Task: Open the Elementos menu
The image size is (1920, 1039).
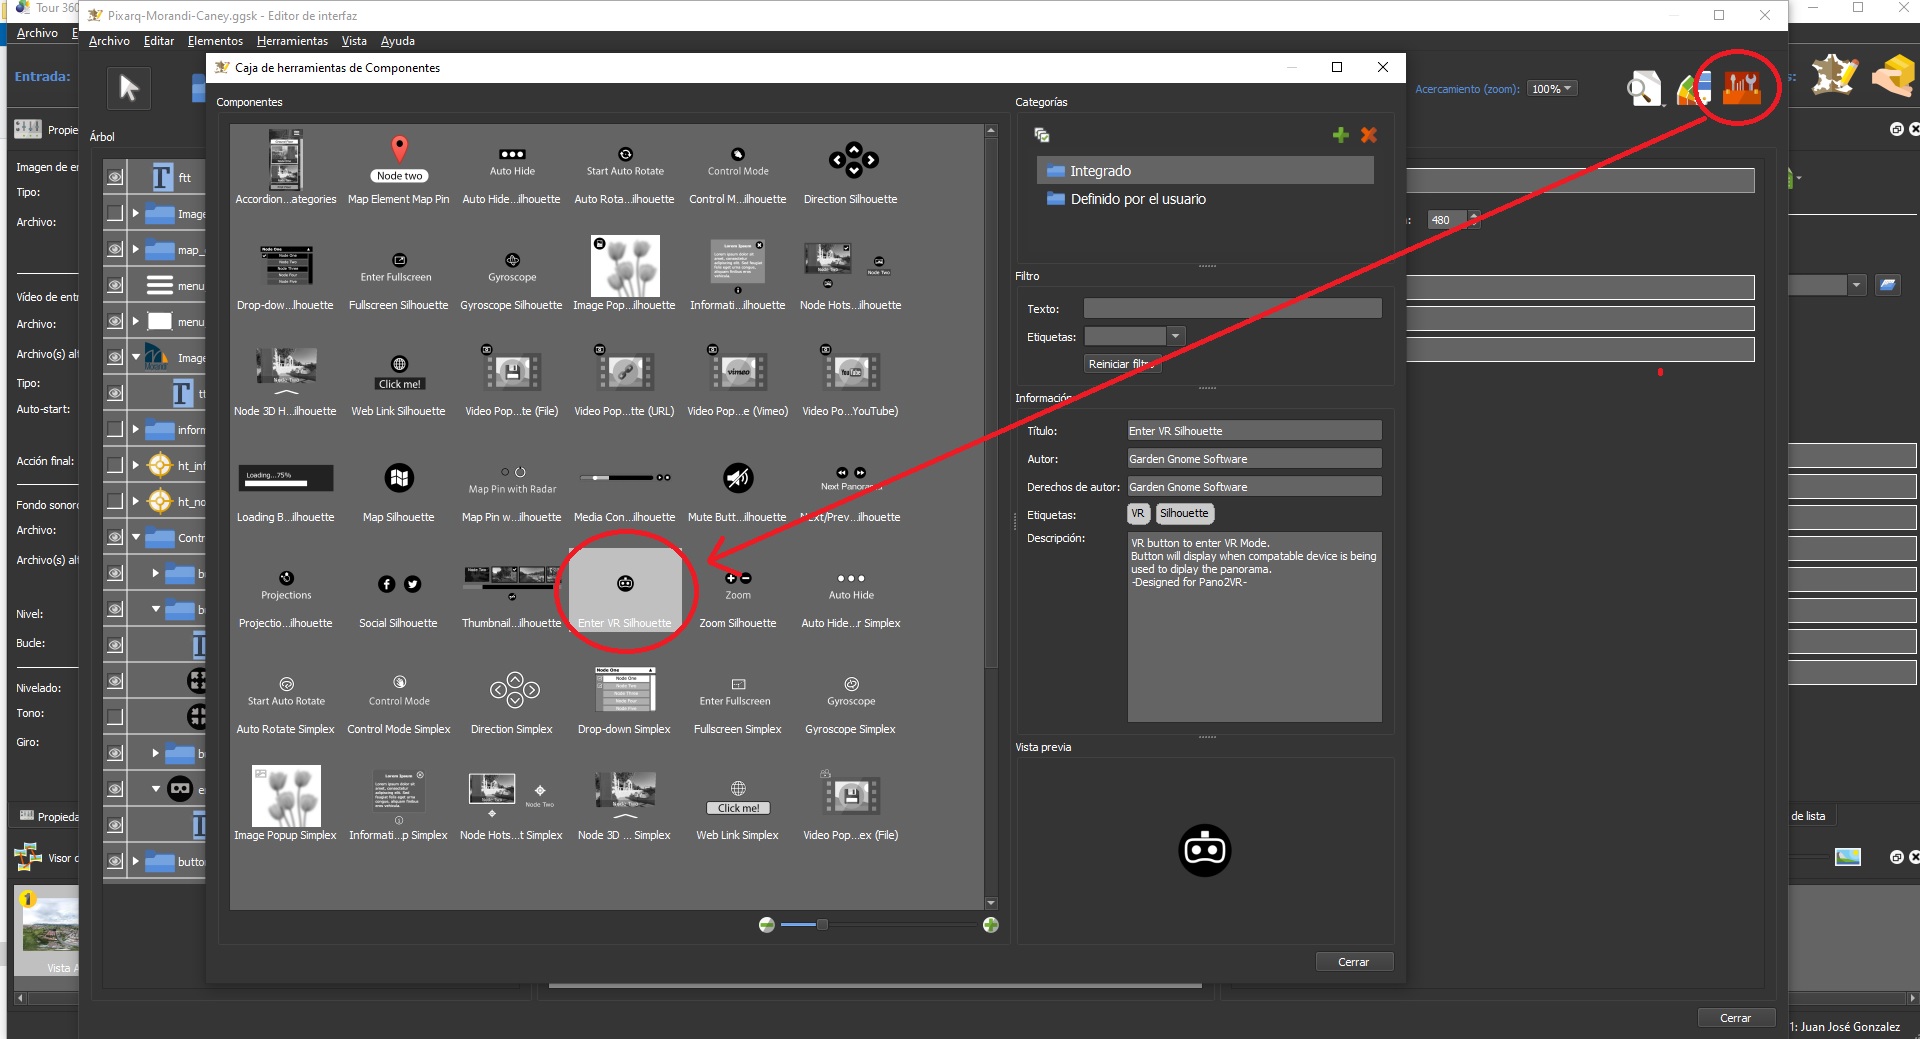Action: coord(215,41)
